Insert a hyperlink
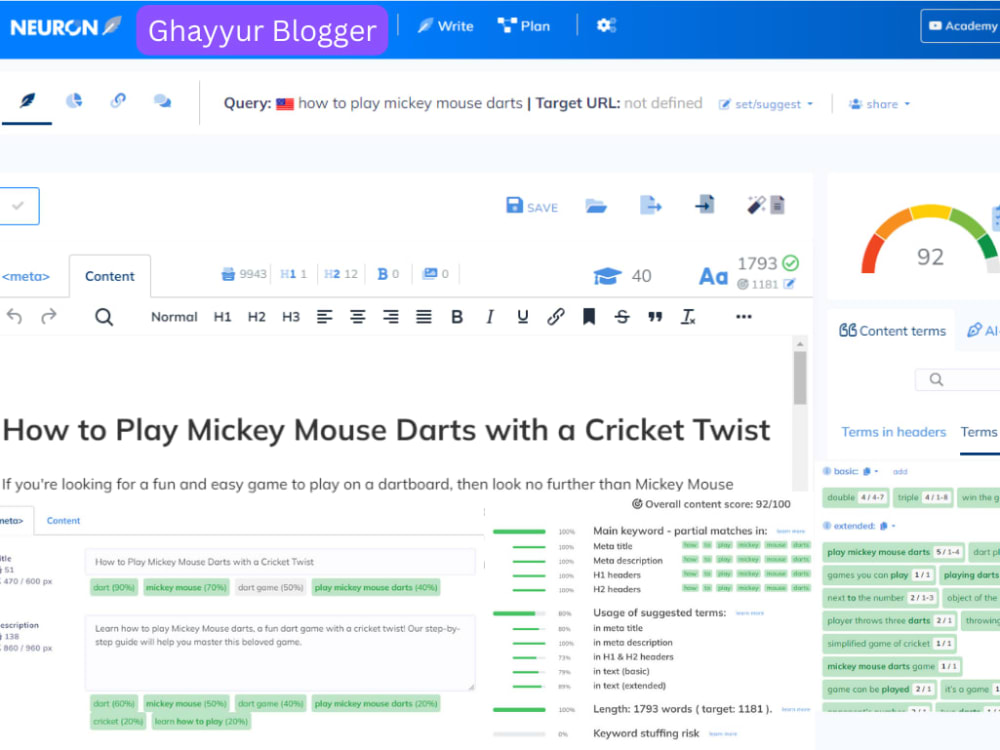This screenshot has height=750, width=1000. tap(556, 317)
